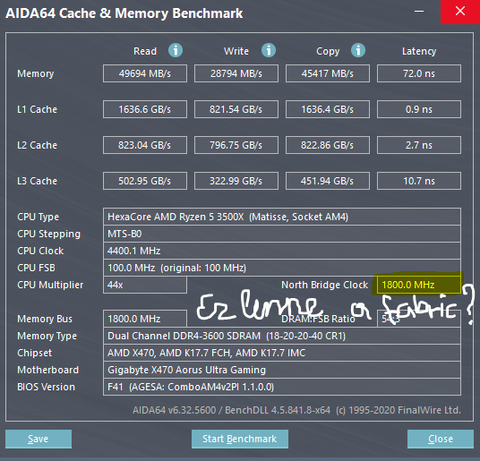Select L3 Cache copy 451.94 GB/s
The image size is (480, 461).
click(x=328, y=181)
